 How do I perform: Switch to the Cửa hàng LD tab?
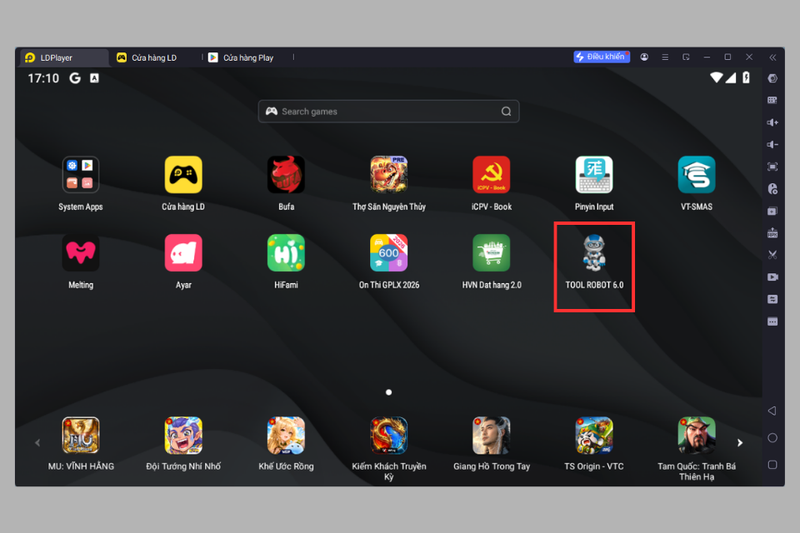155,58
